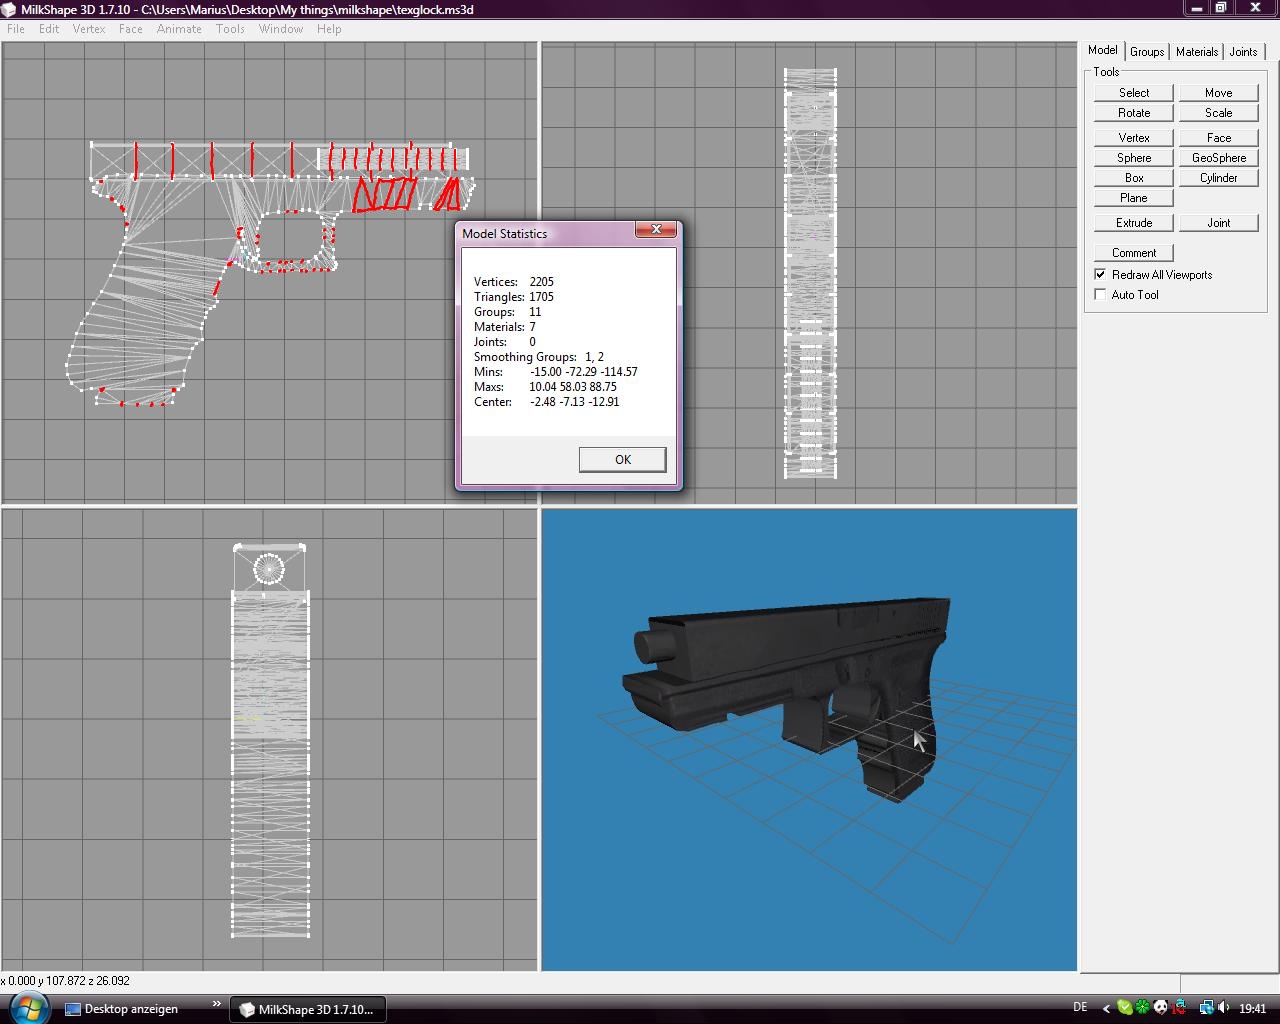Open the Tools menu
1280x1024 pixels.
[230, 29]
